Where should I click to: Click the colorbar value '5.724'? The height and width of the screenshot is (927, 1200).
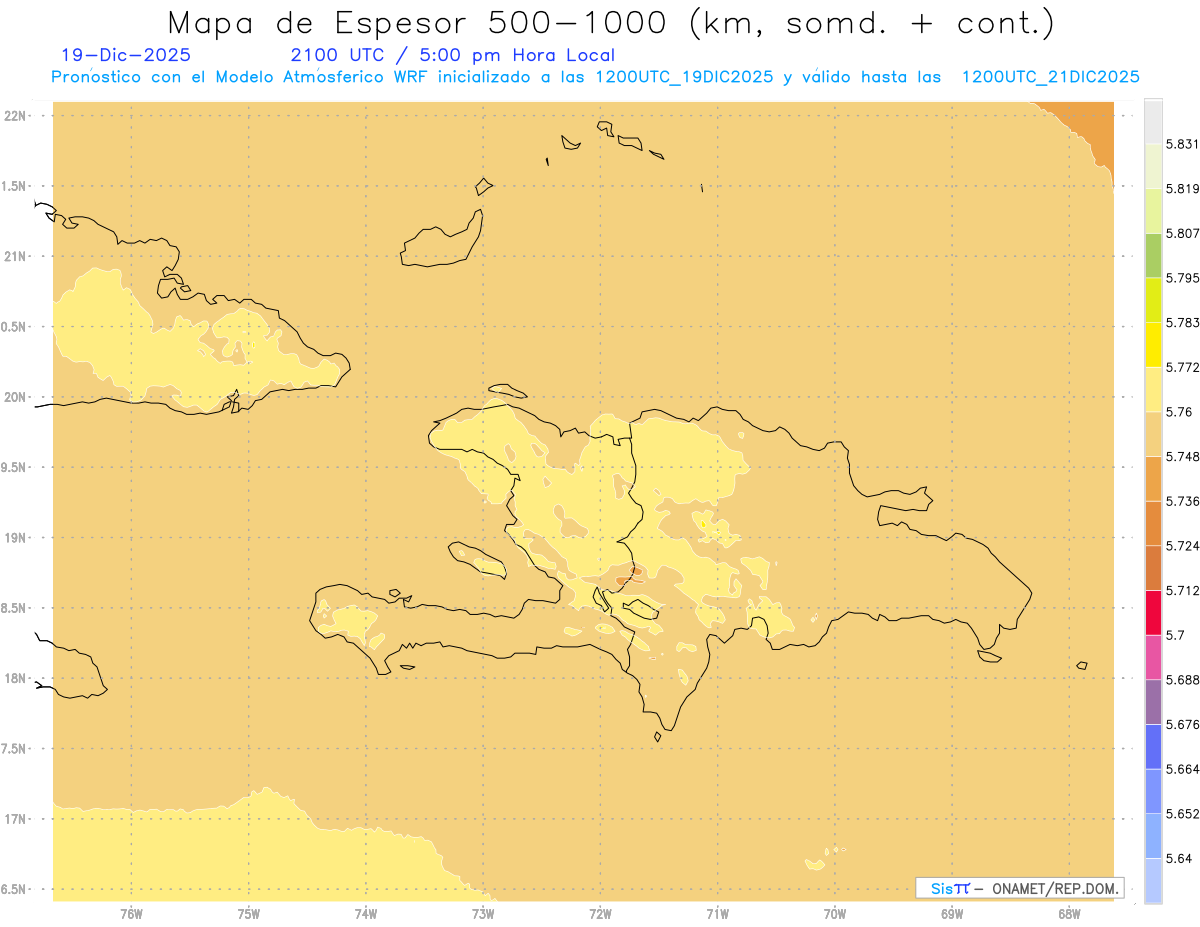tap(1183, 546)
